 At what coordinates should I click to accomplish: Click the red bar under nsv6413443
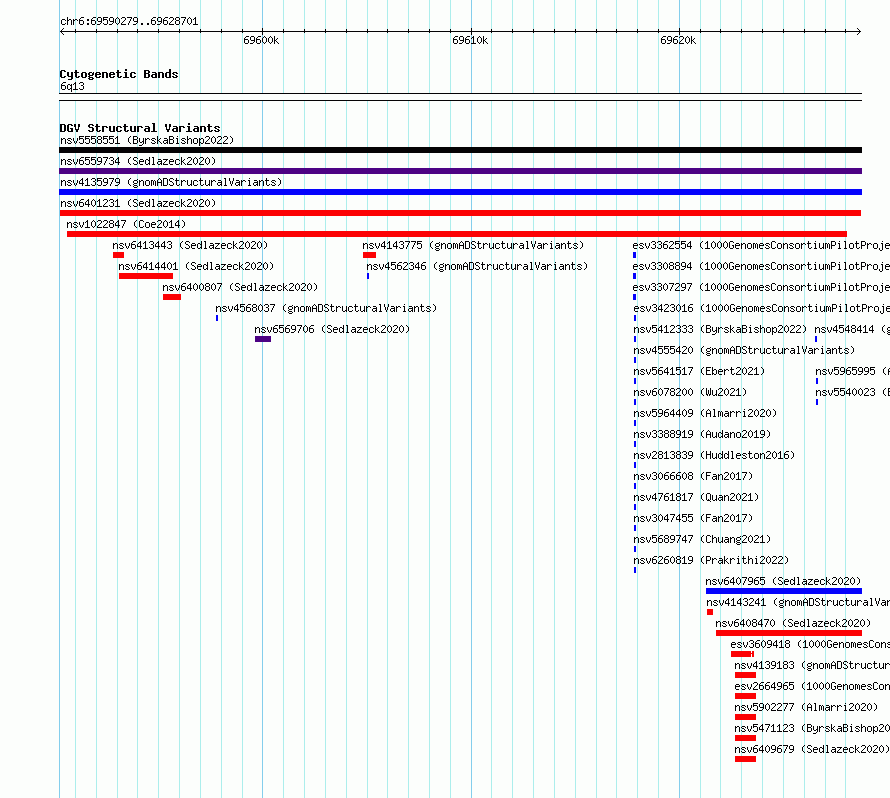coord(118,255)
